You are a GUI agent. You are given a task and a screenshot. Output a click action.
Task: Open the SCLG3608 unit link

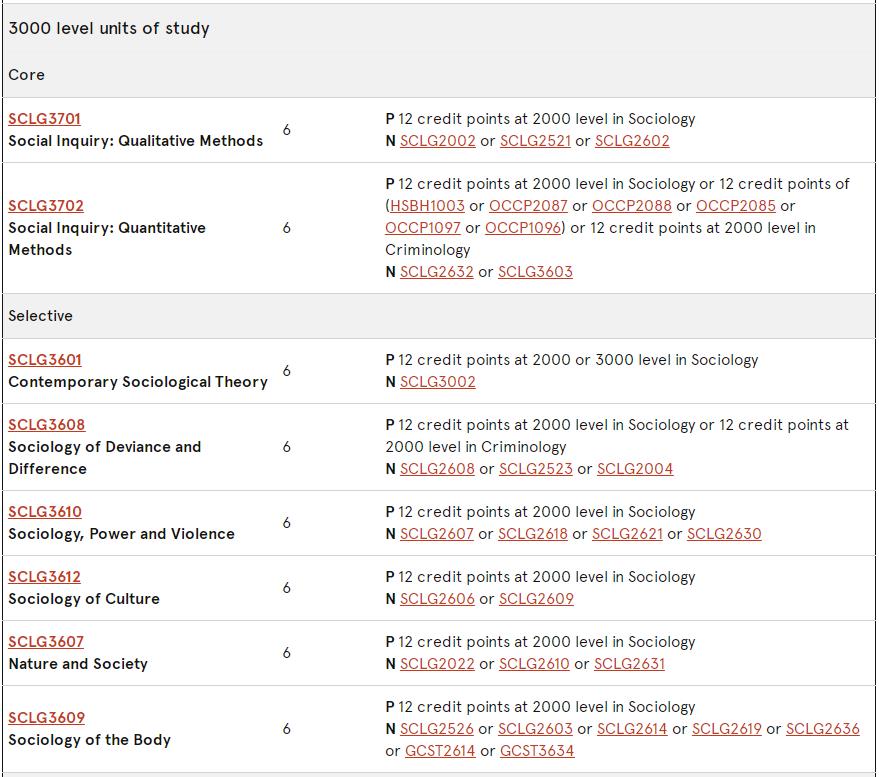coord(47,425)
